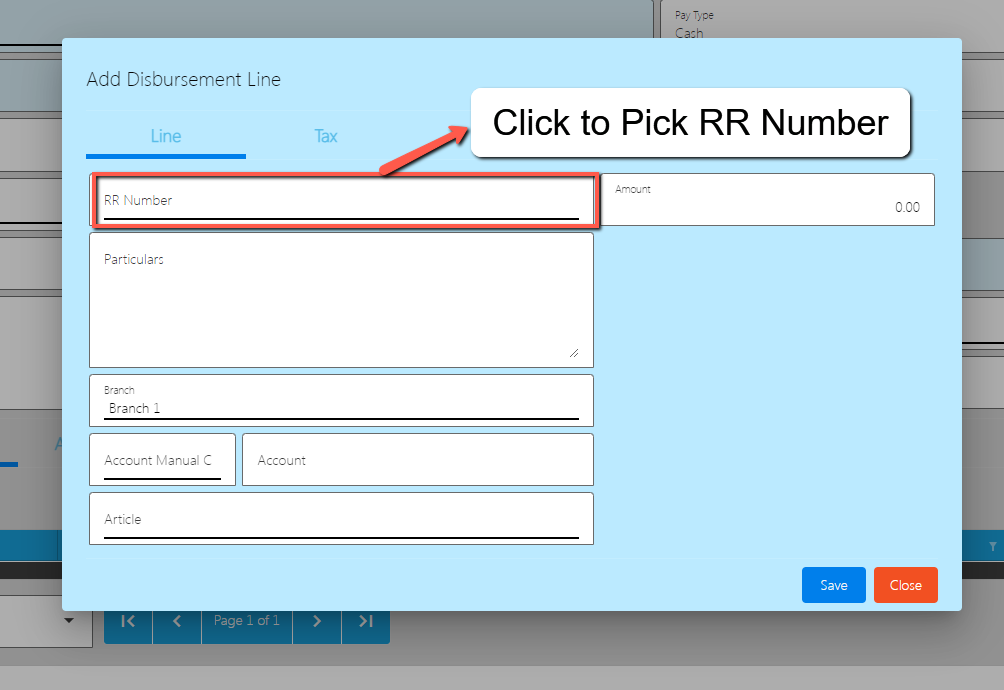Screen dimensions: 1004x690
Task: Click the previous page arrow
Action: point(177,621)
